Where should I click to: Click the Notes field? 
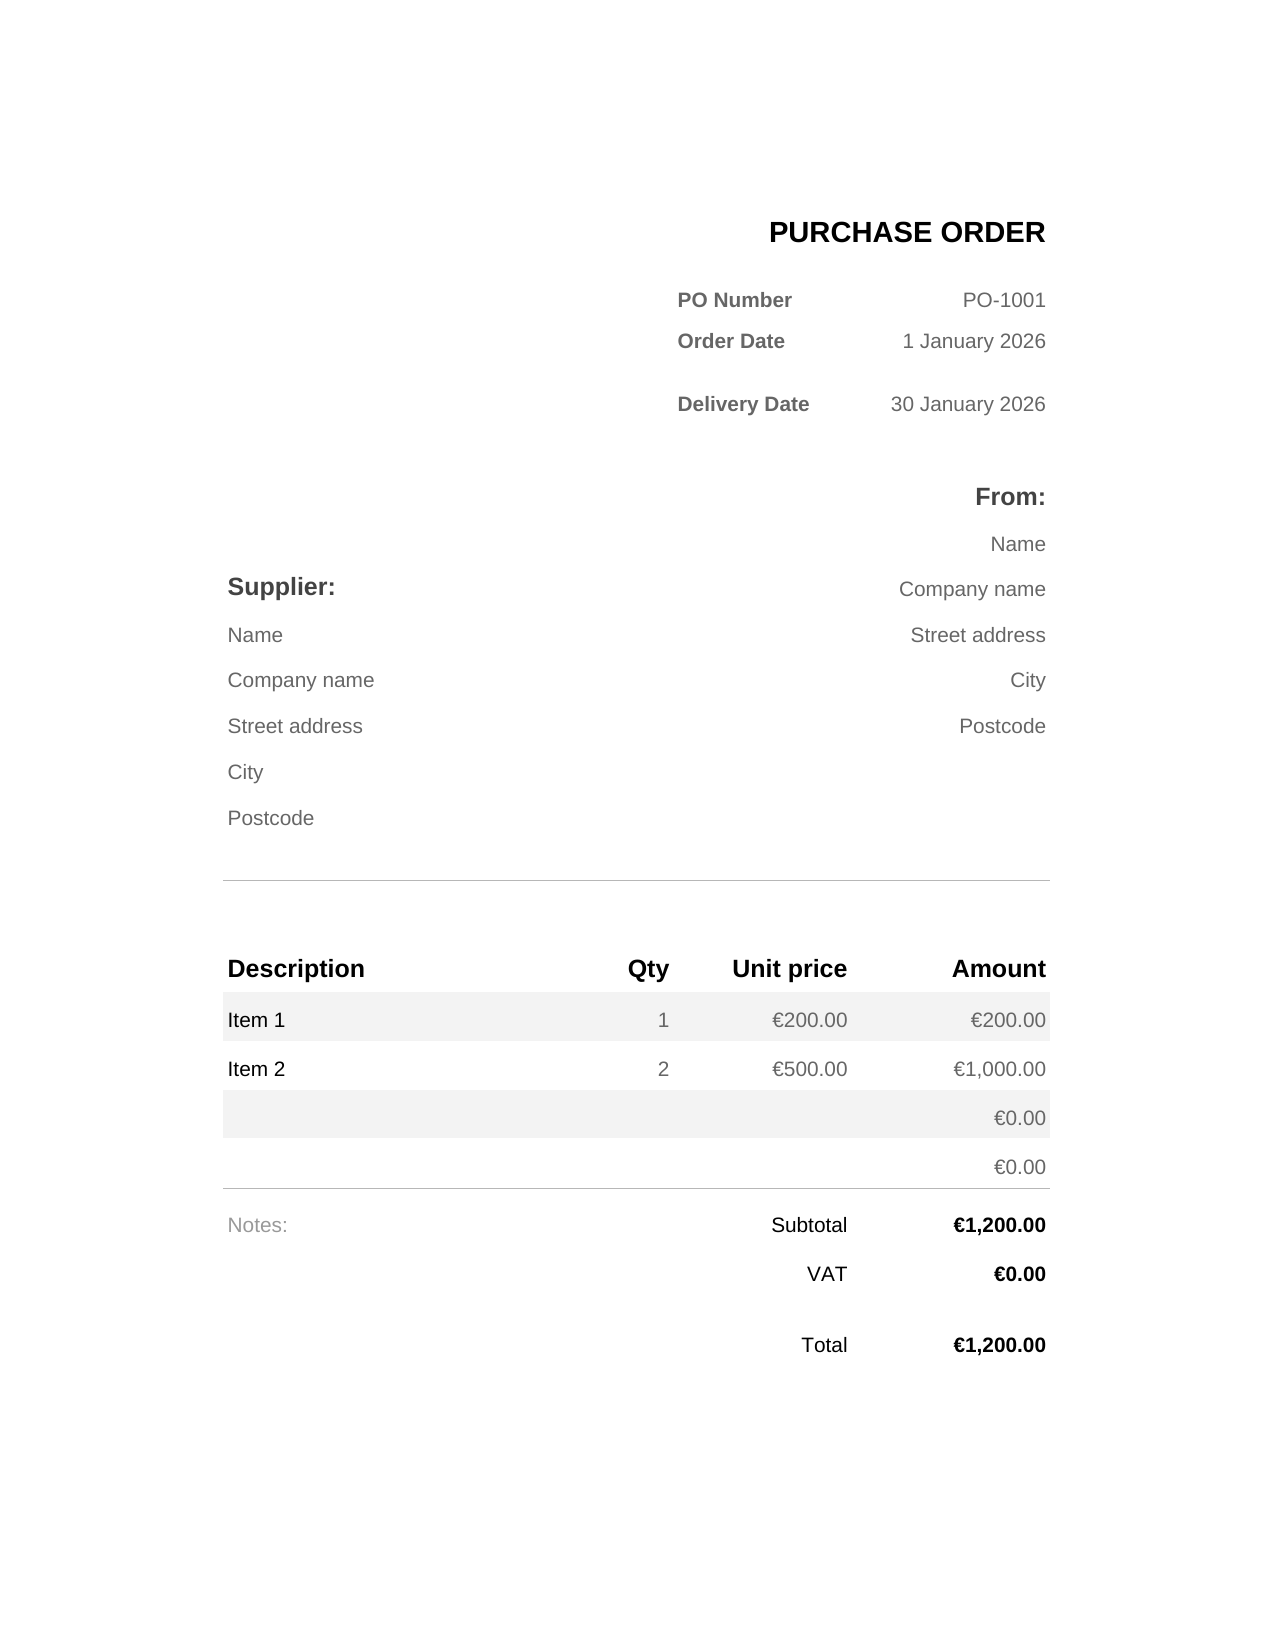click(257, 1225)
